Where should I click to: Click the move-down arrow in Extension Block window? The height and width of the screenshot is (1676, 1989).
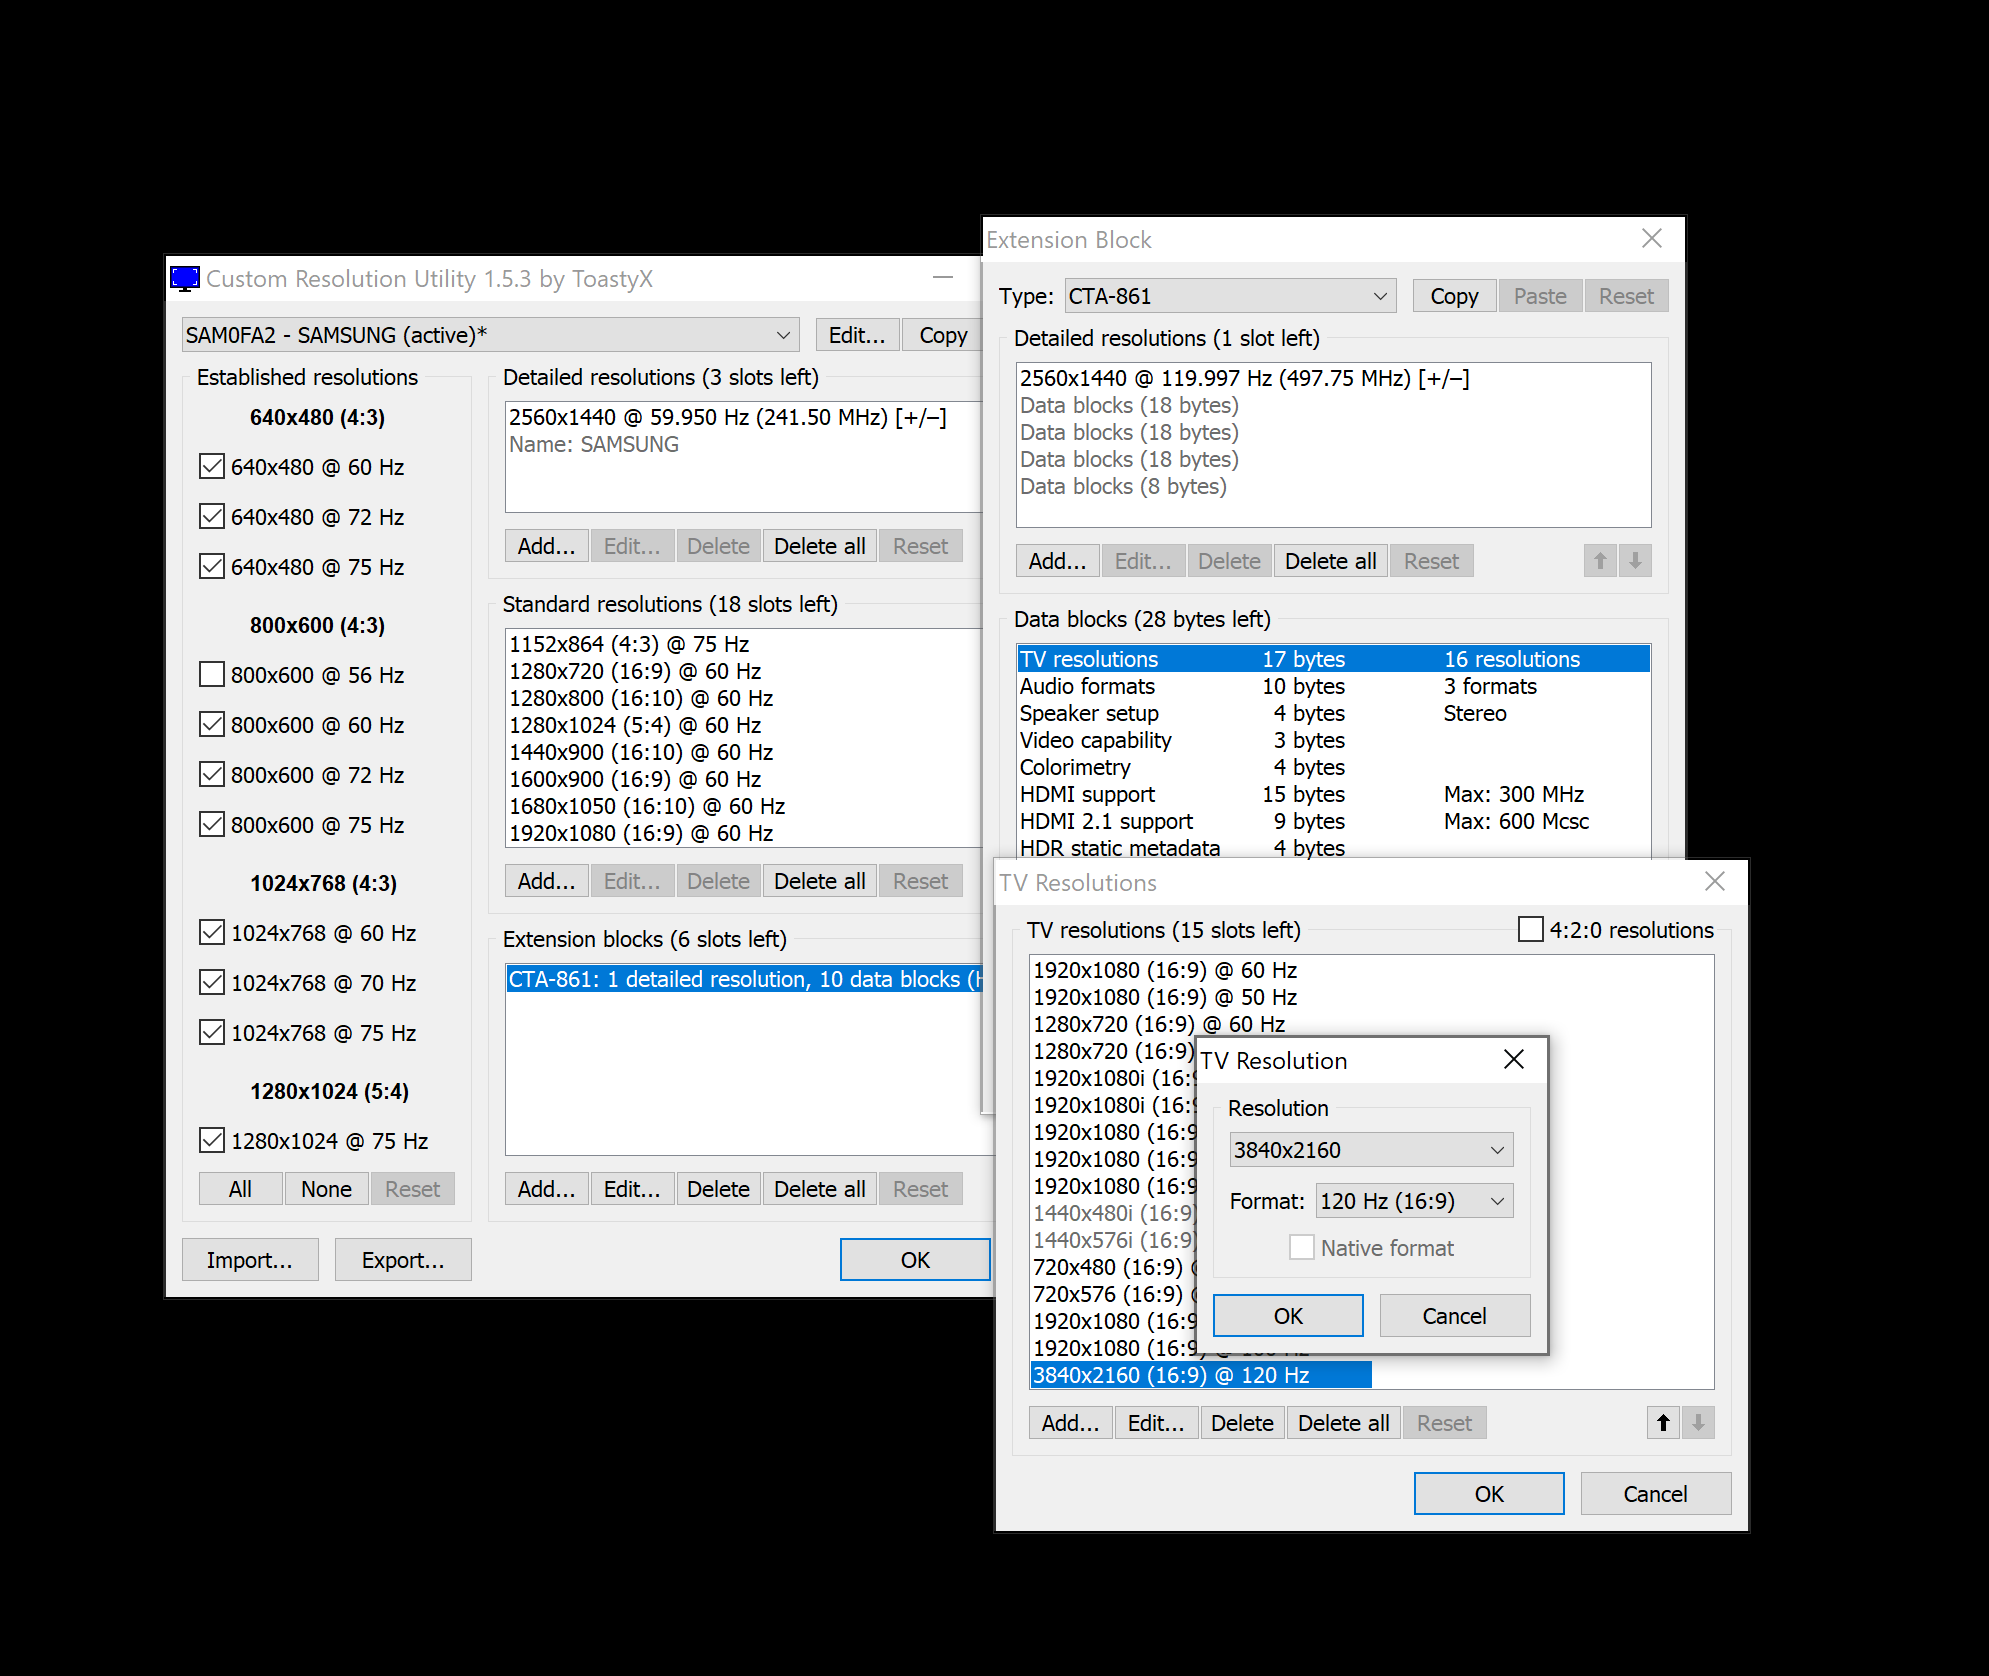coord(1635,561)
